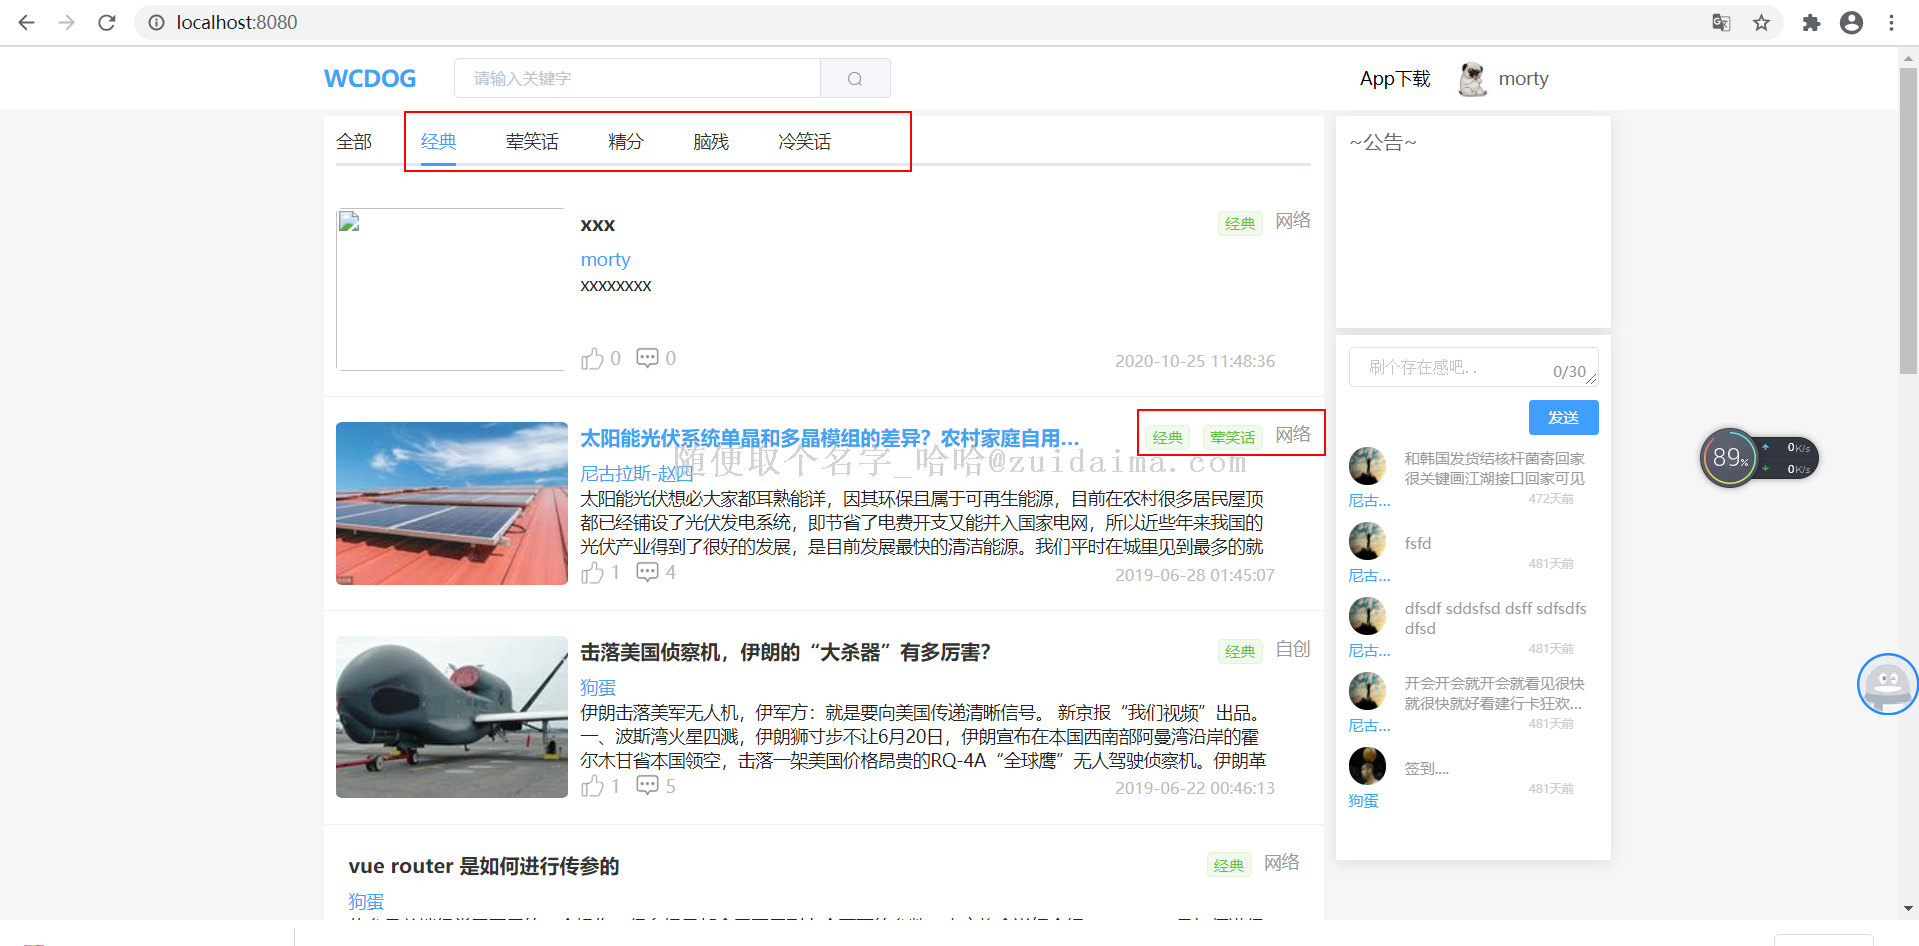Open comments on the xxx post
Viewport: 1919px width, 946px height.
pos(648,357)
